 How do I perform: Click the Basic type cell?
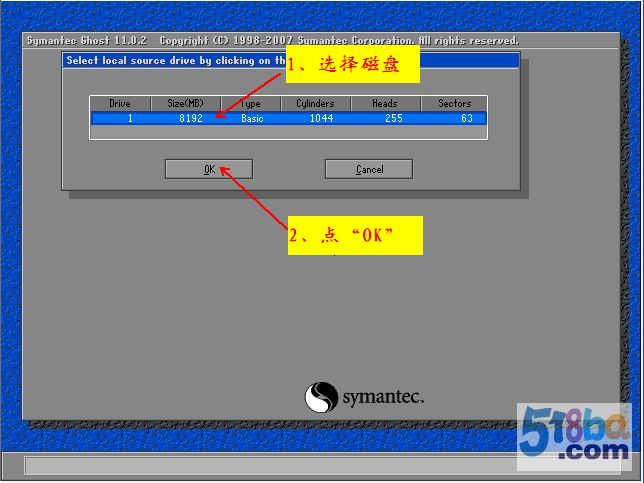[252, 118]
